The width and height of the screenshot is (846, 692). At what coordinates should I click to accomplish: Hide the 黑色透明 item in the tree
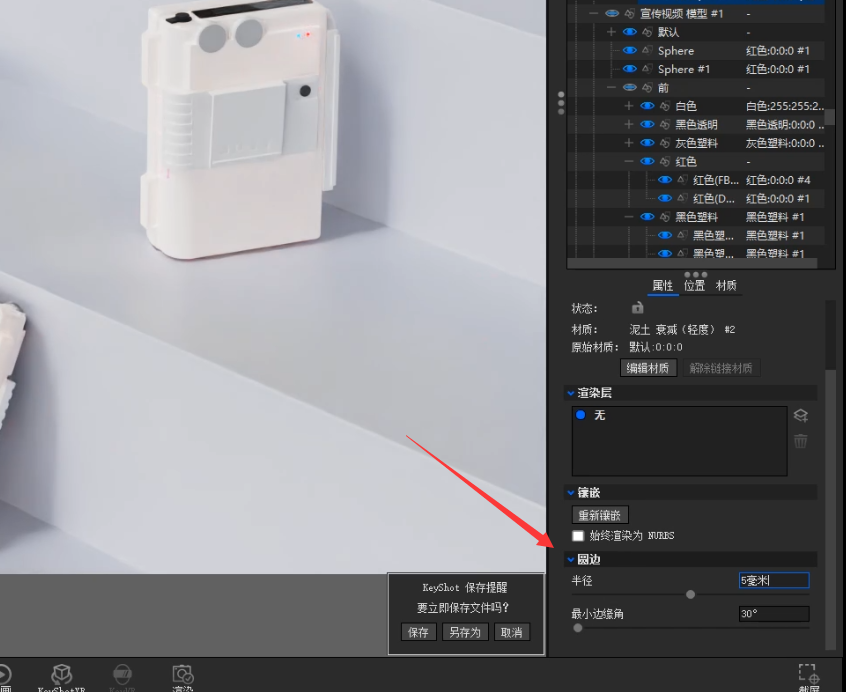point(647,124)
